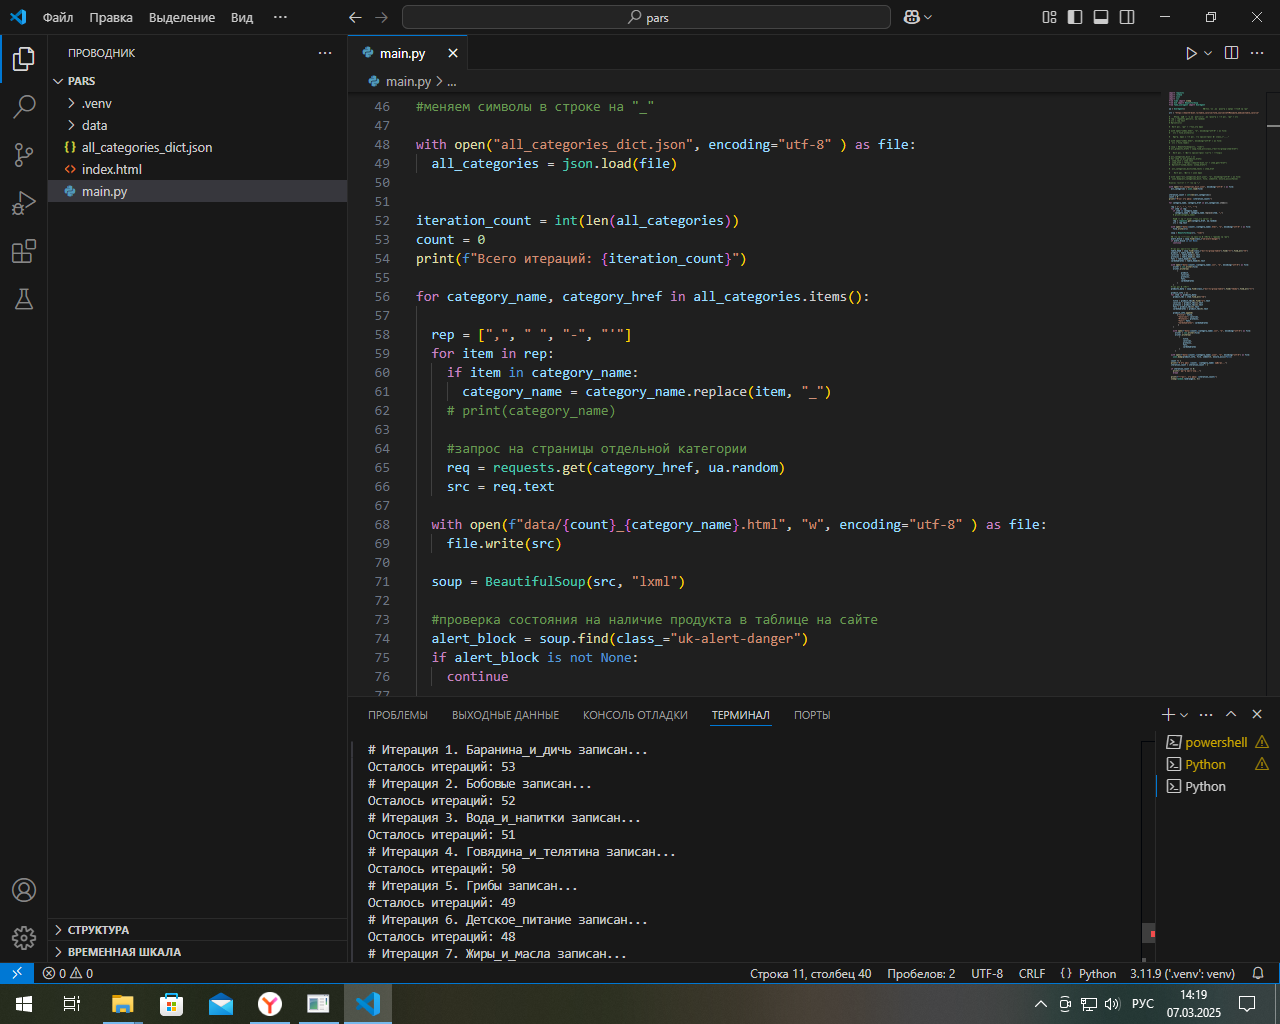Open index.html from the explorer
Screen dimensions: 1280x1024
click(x=111, y=169)
